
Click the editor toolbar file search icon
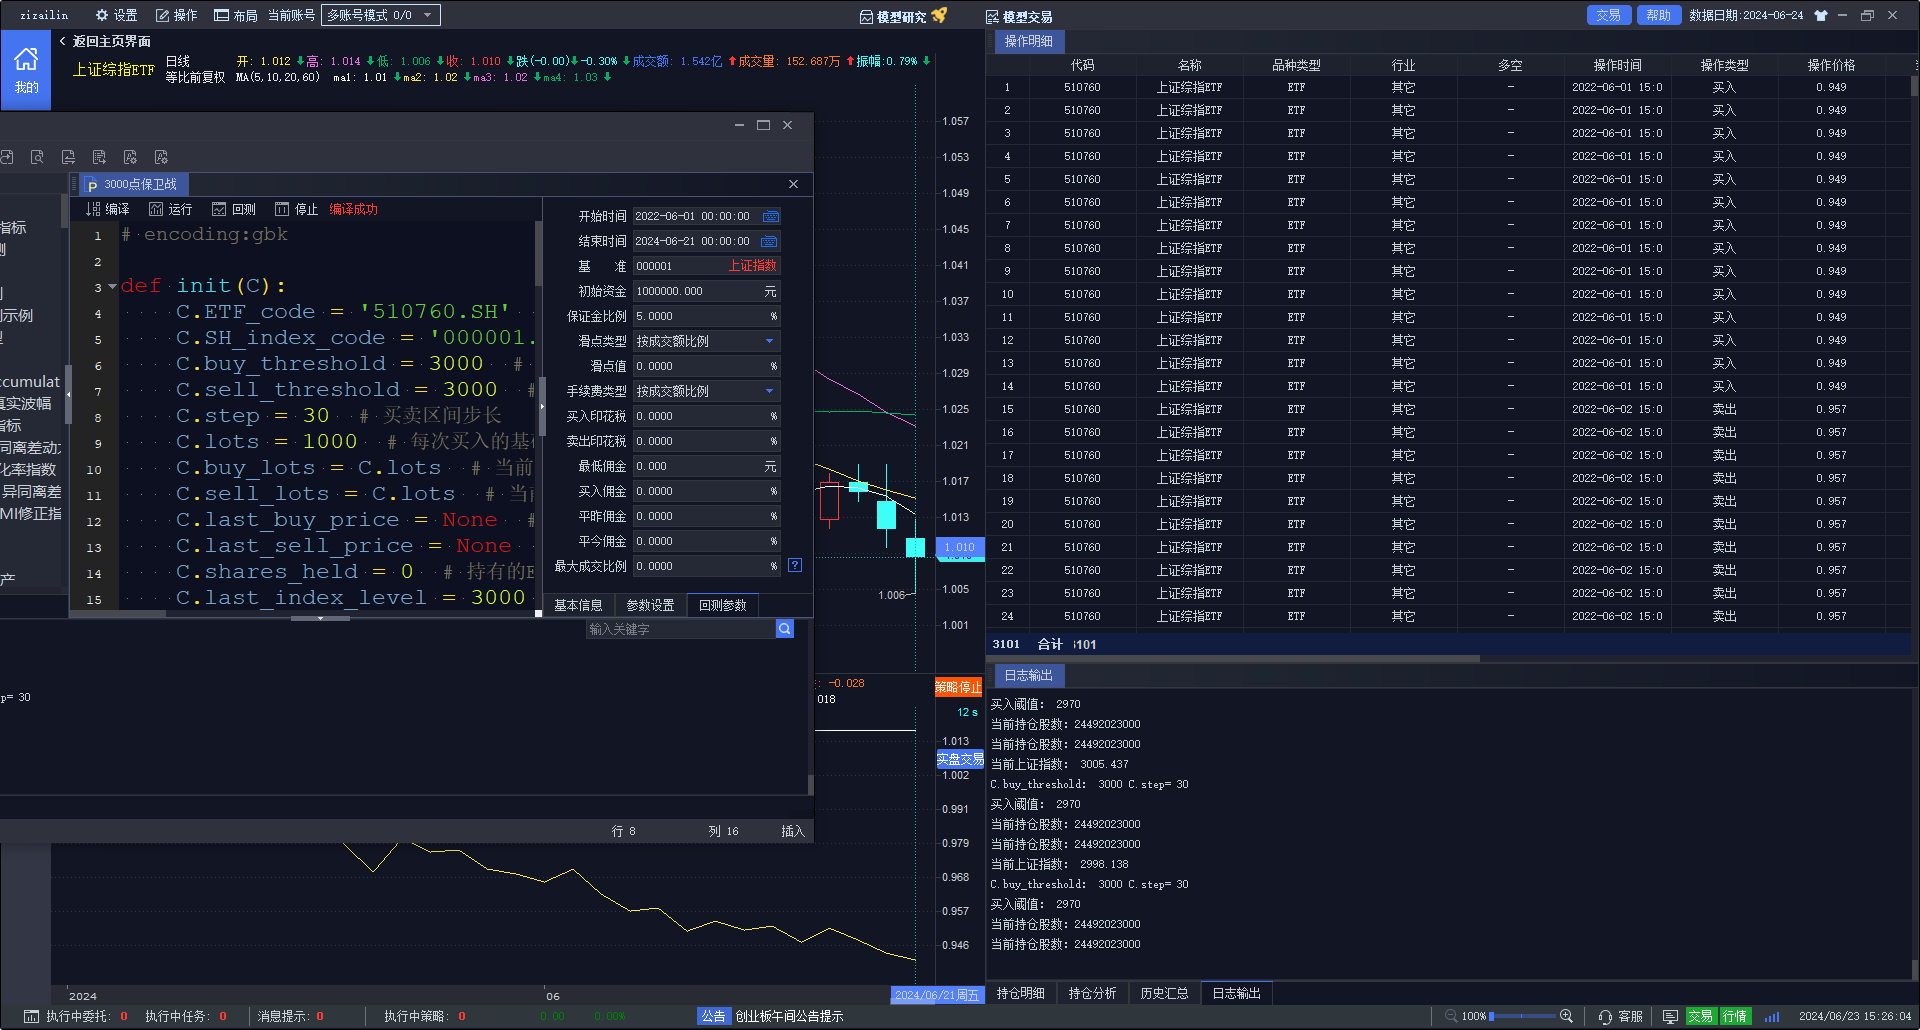coord(37,157)
